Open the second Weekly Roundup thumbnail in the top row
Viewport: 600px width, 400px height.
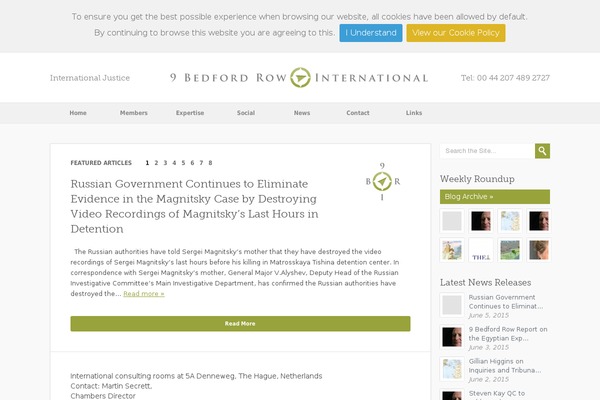(x=481, y=221)
